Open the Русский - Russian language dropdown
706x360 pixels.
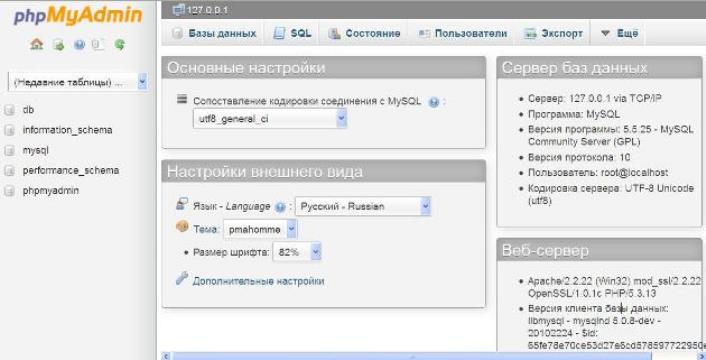click(363, 207)
